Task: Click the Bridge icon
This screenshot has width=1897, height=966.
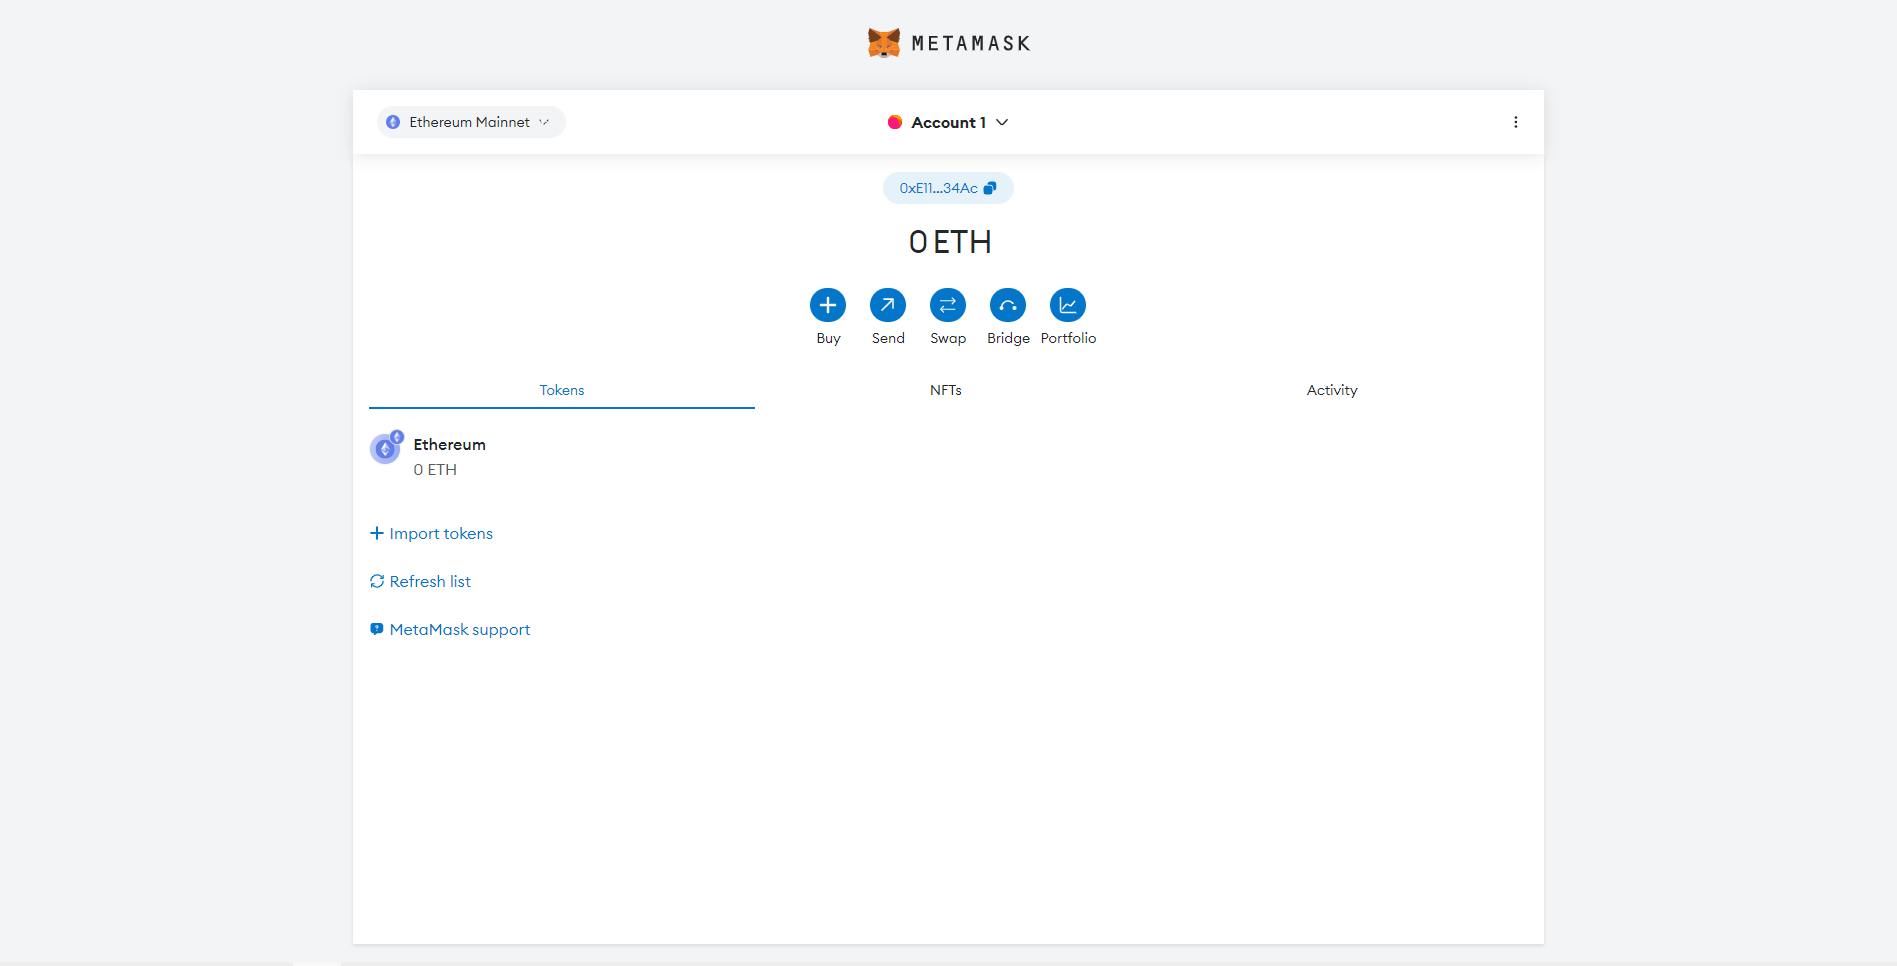Action: click(1008, 305)
